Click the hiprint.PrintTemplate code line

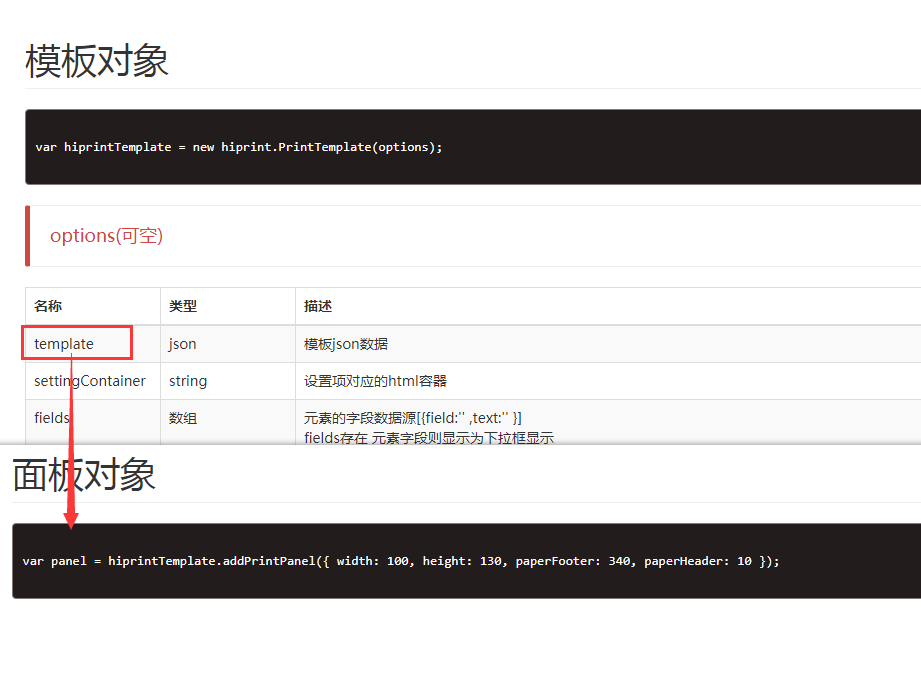click(238, 147)
